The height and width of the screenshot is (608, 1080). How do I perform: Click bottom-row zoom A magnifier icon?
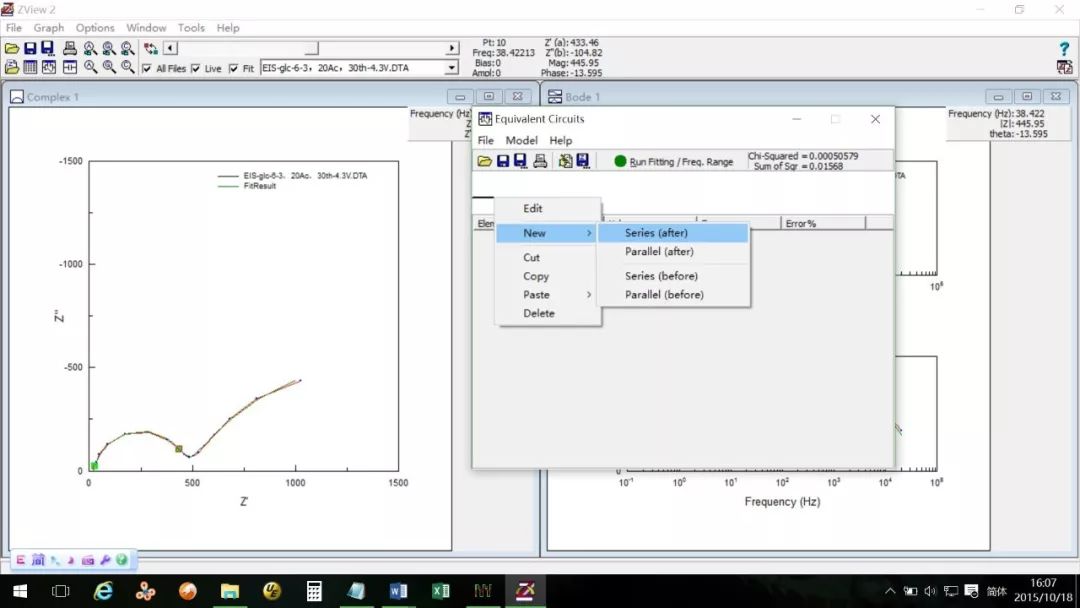(90, 67)
